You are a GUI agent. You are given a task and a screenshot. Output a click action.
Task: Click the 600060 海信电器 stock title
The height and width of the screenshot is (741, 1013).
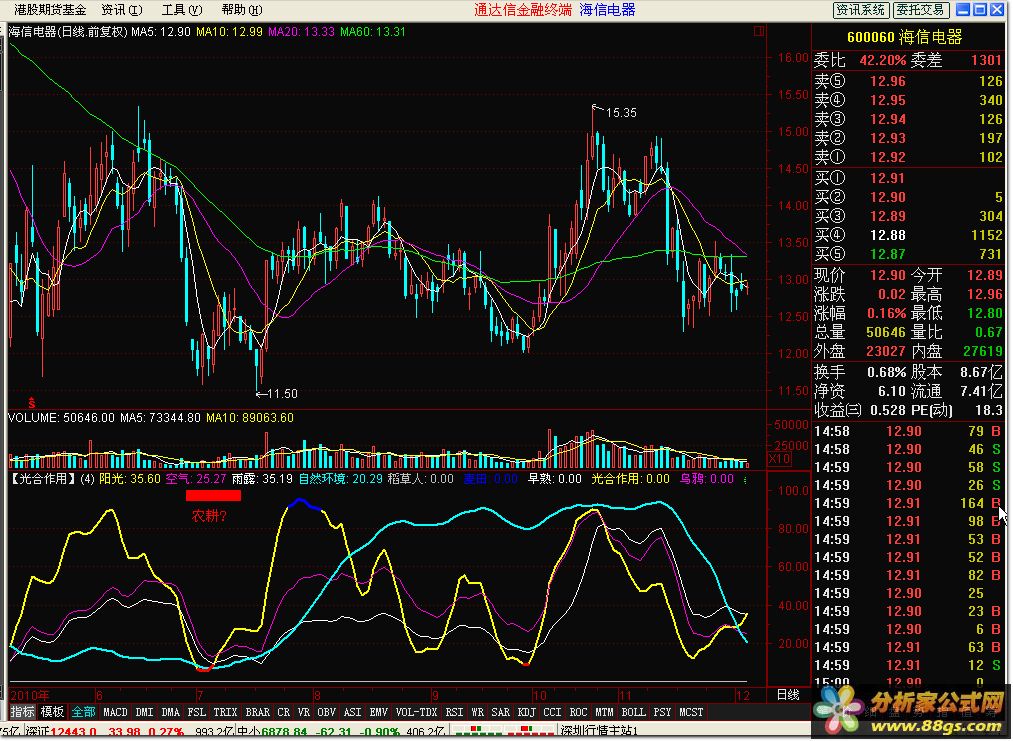[904, 37]
